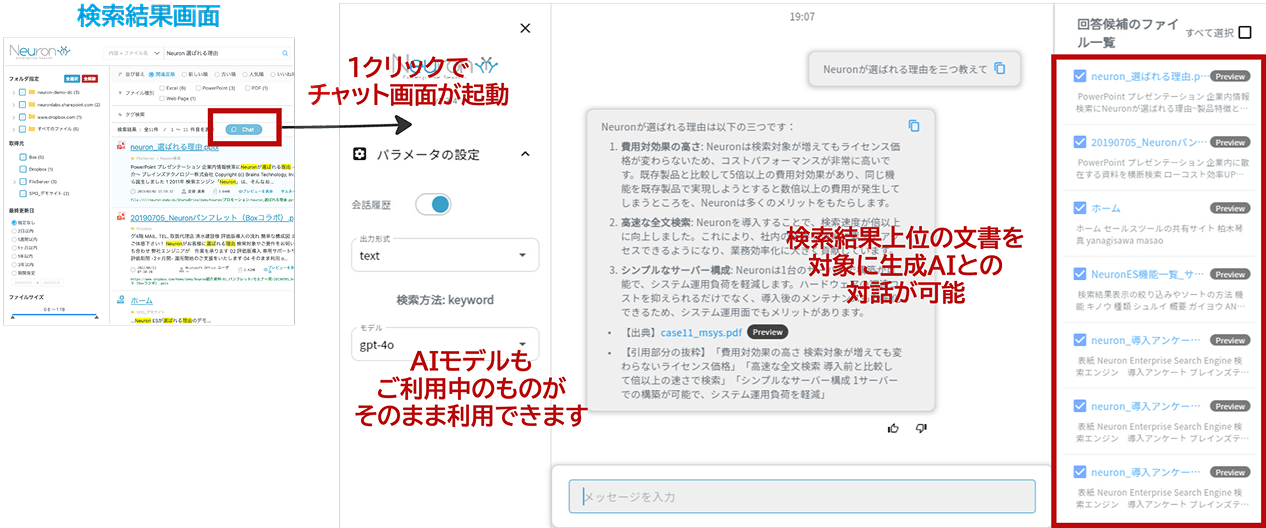
Task: Check the Excel (6) file type box
Action: [162, 88]
